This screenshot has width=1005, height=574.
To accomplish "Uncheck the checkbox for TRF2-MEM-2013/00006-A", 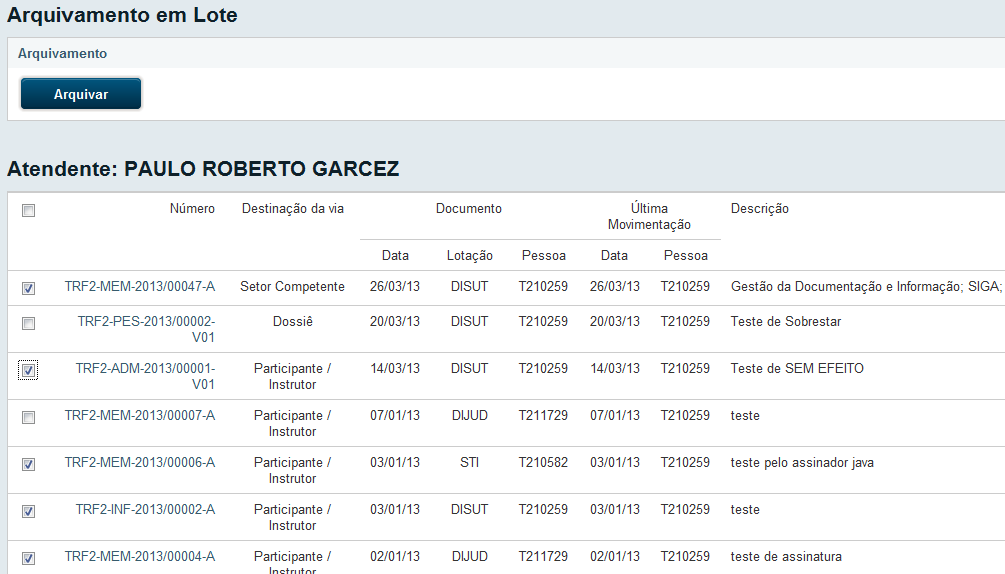I will pos(28,464).
